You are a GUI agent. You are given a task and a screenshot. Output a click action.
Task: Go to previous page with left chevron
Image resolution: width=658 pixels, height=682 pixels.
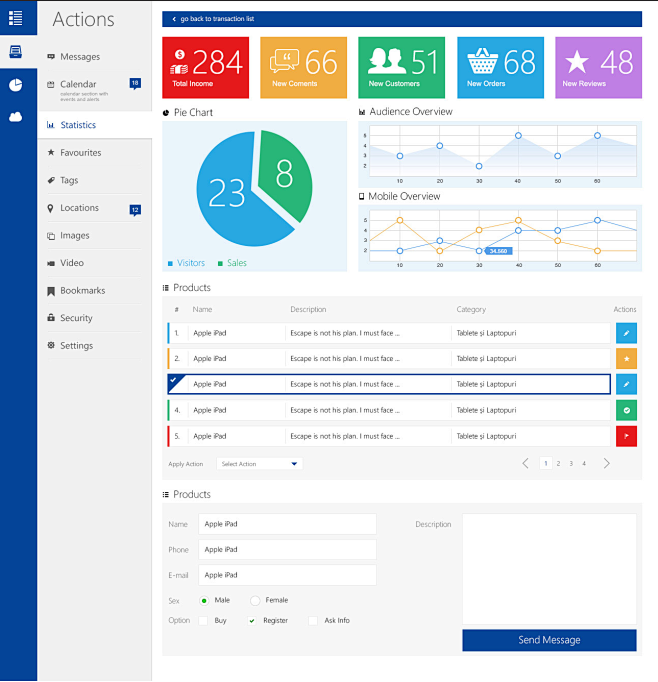coord(525,463)
